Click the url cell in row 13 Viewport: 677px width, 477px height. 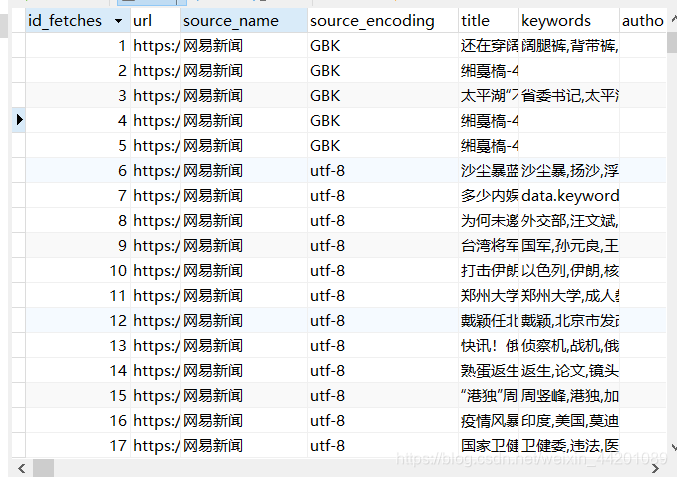click(155, 345)
